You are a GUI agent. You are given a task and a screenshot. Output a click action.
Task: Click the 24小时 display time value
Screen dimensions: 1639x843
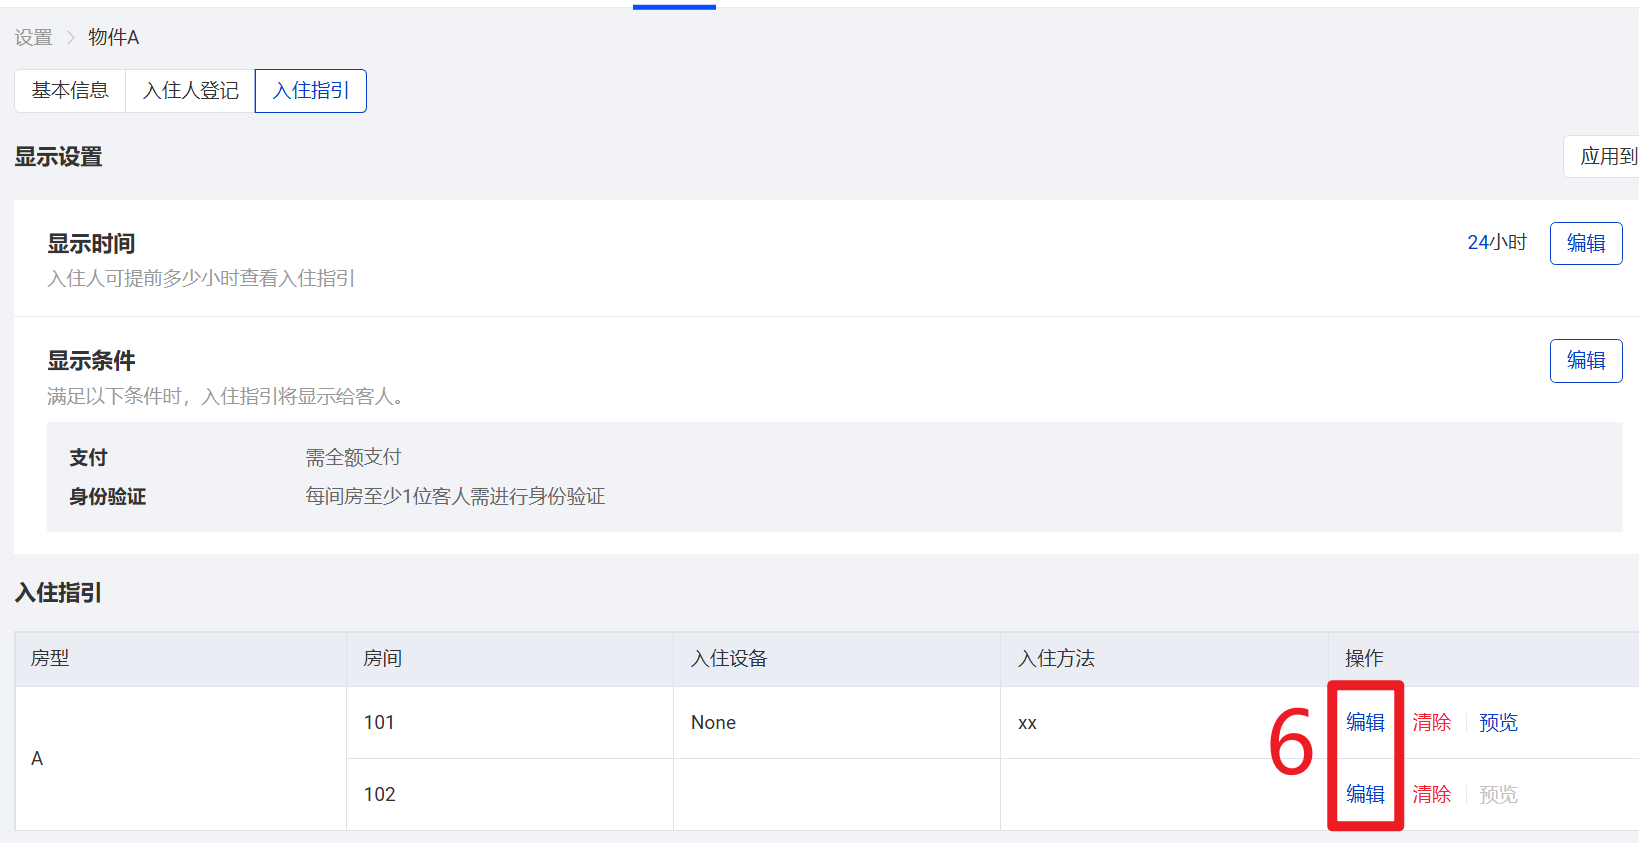1496,243
